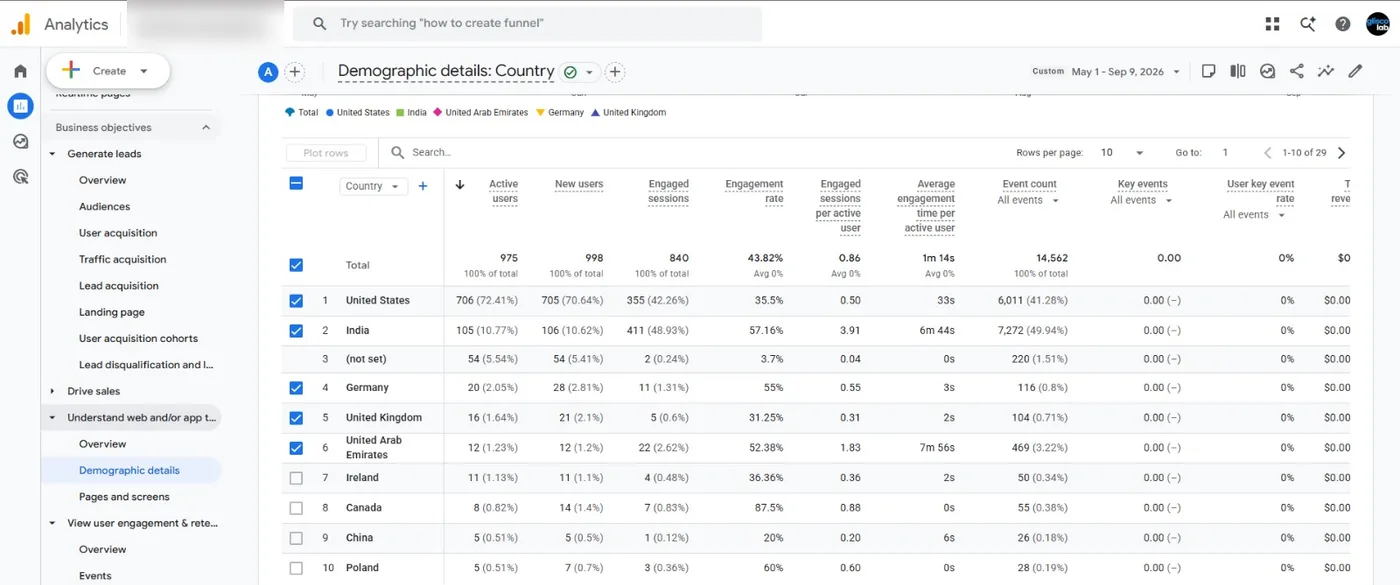1400x585 pixels.
Task: Click the India legend swatch
Action: (x=399, y=113)
